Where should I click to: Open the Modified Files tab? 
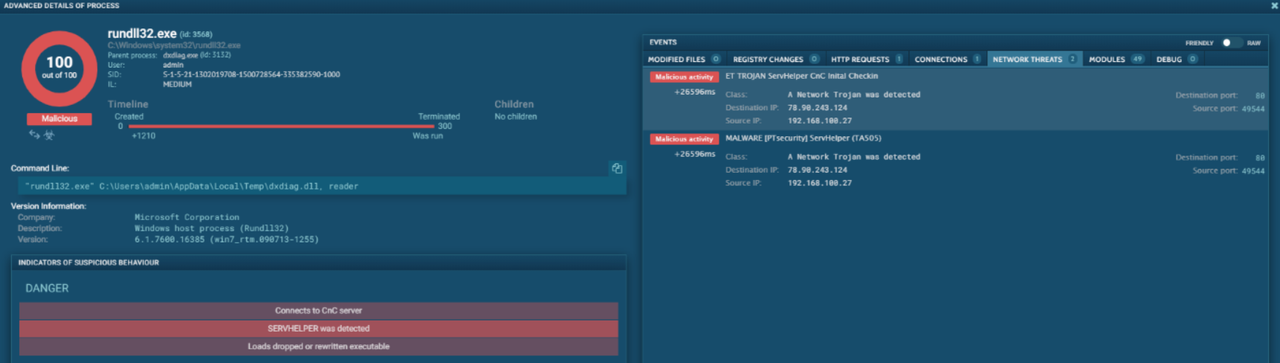[684, 59]
